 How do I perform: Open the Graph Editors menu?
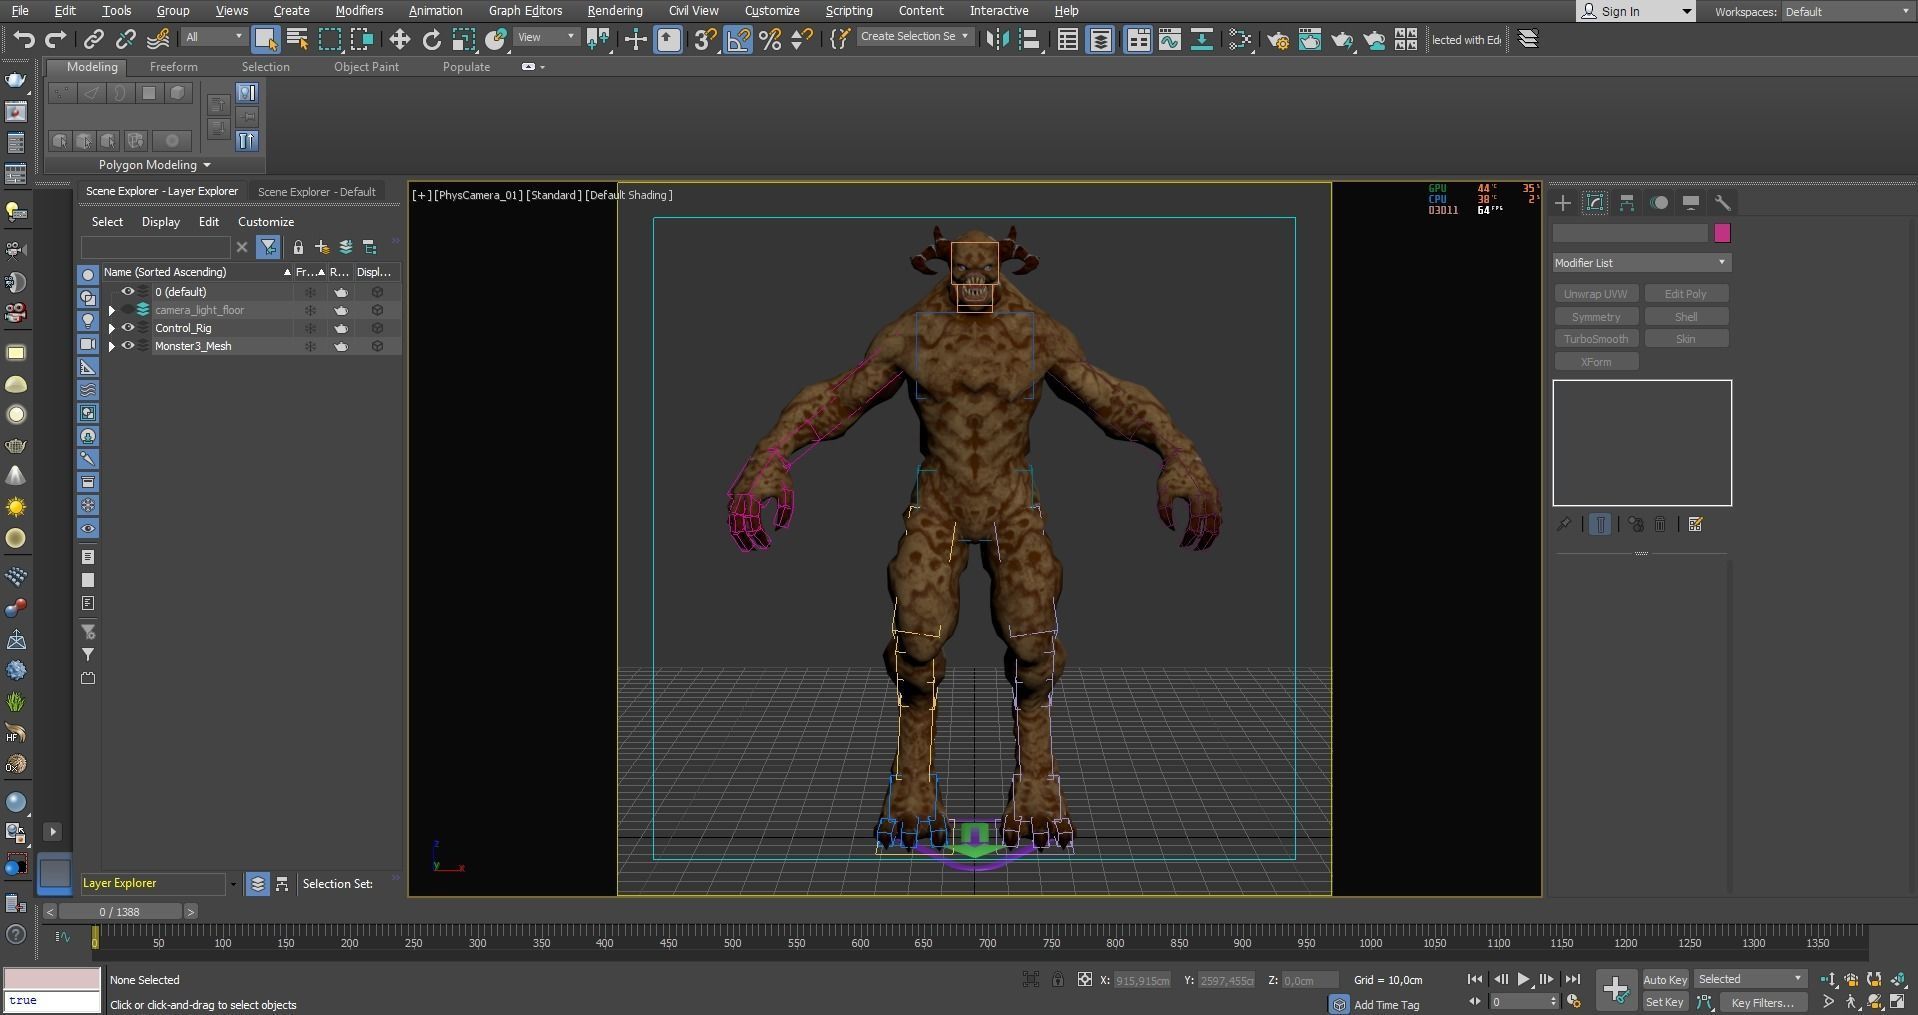[525, 10]
